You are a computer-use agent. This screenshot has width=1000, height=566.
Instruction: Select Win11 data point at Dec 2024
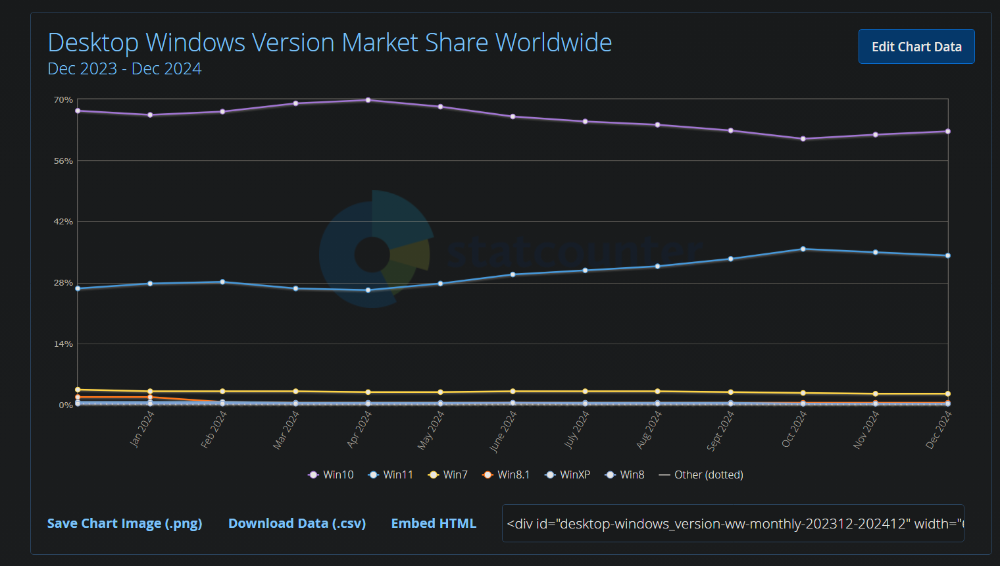[x=948, y=256]
